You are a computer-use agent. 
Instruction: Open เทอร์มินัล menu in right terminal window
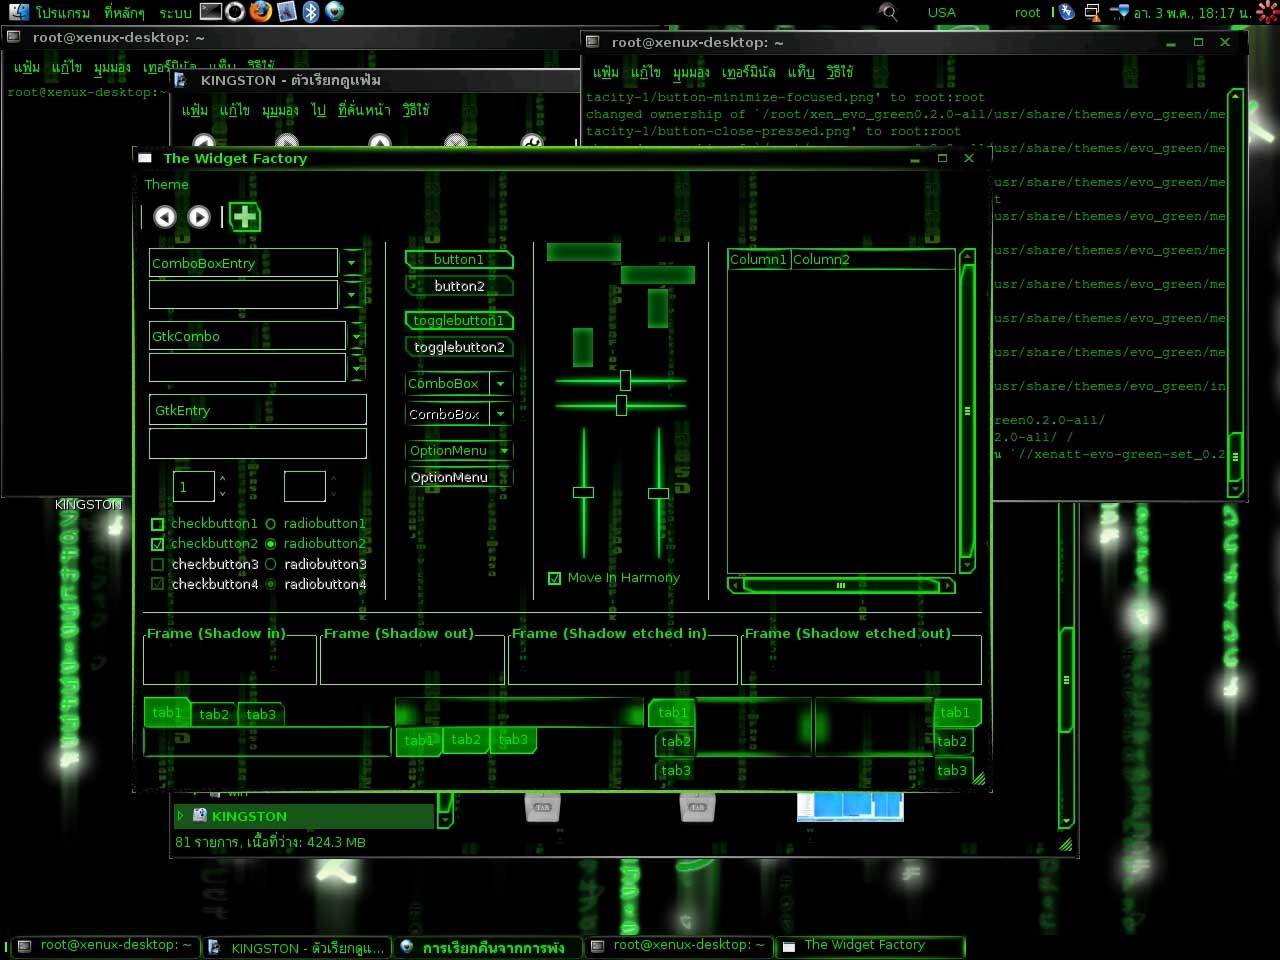[x=749, y=72]
